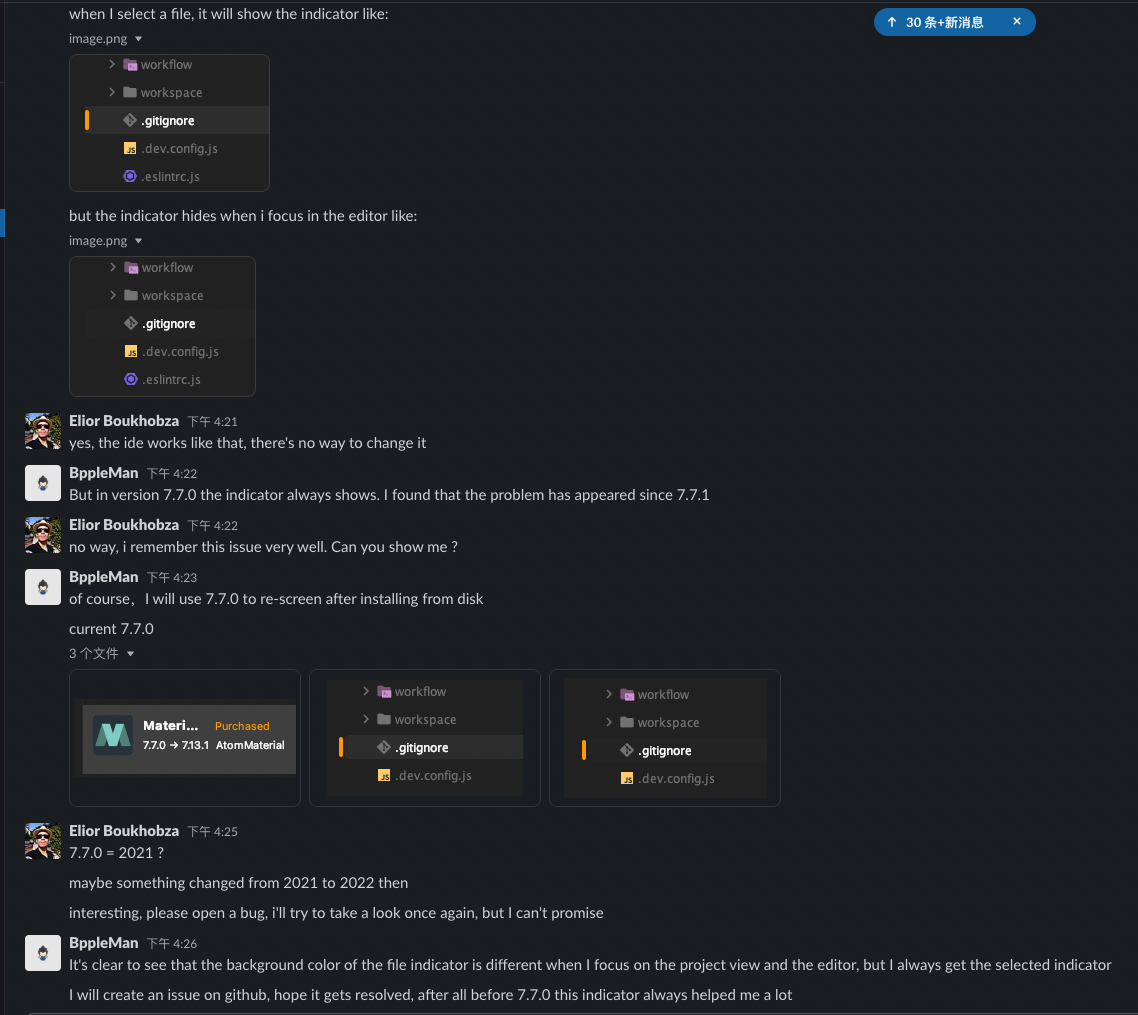The height and width of the screenshot is (1015, 1138).
Task: Select the workspace folder icon
Action: click(x=131, y=91)
